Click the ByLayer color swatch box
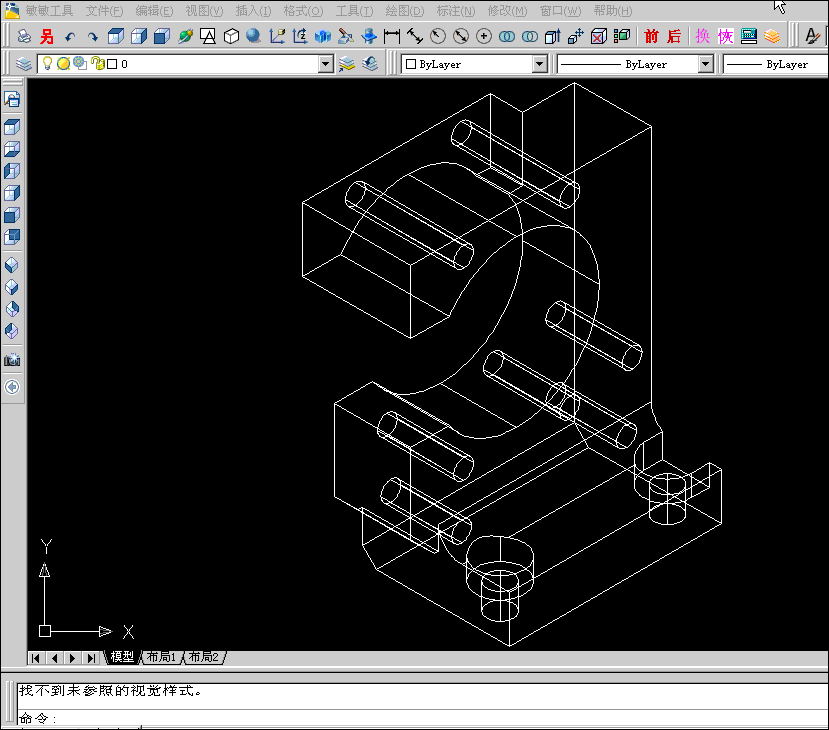Screen dimensions: 829x730 [x=411, y=64]
